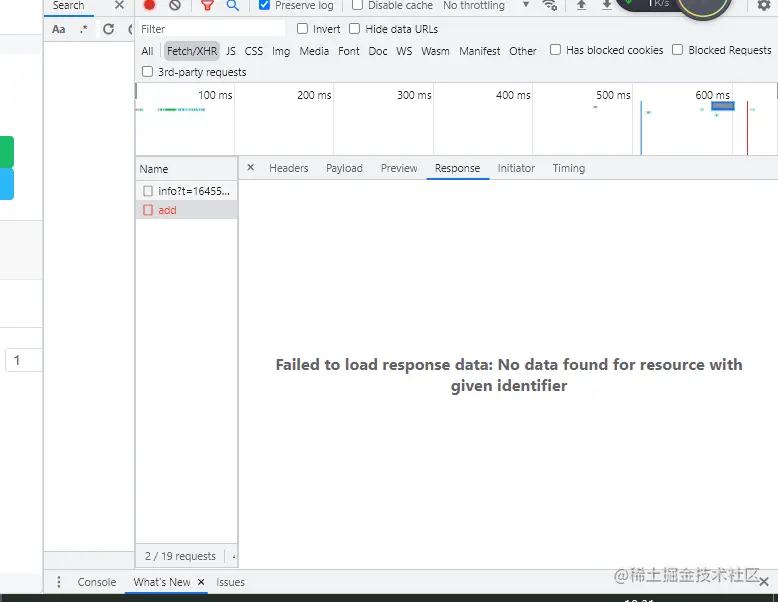This screenshot has width=778, height=602.
Task: Open the Timing tab
Action: (569, 168)
